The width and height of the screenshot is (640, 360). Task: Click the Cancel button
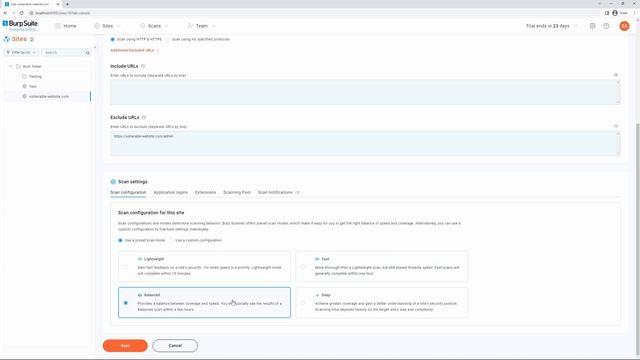pos(175,346)
